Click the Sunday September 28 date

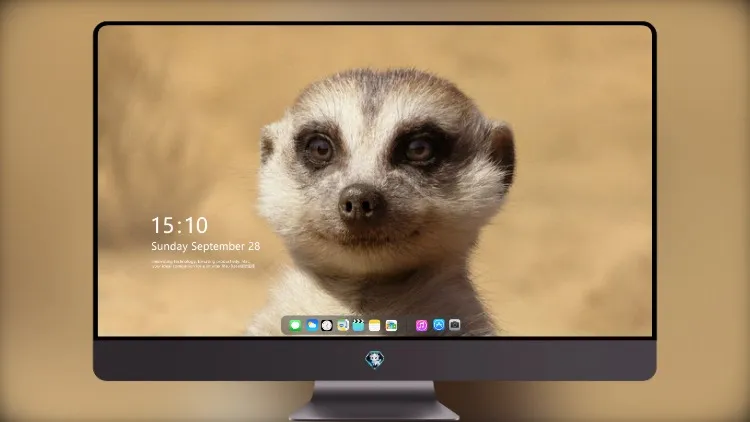tap(206, 246)
